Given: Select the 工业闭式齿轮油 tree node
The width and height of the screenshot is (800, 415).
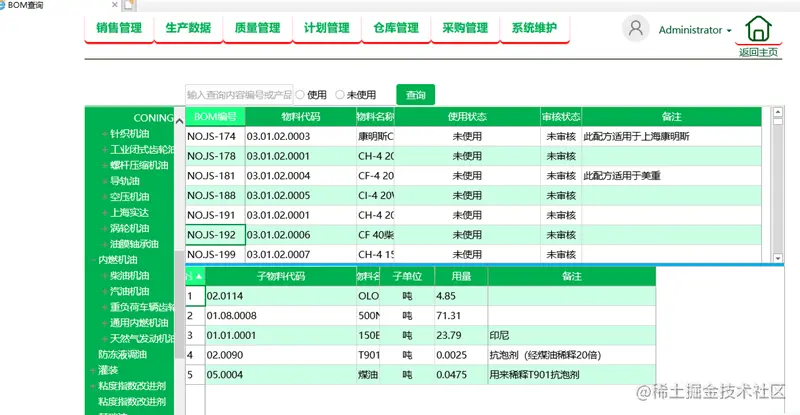Looking at the screenshot, I should [x=142, y=150].
